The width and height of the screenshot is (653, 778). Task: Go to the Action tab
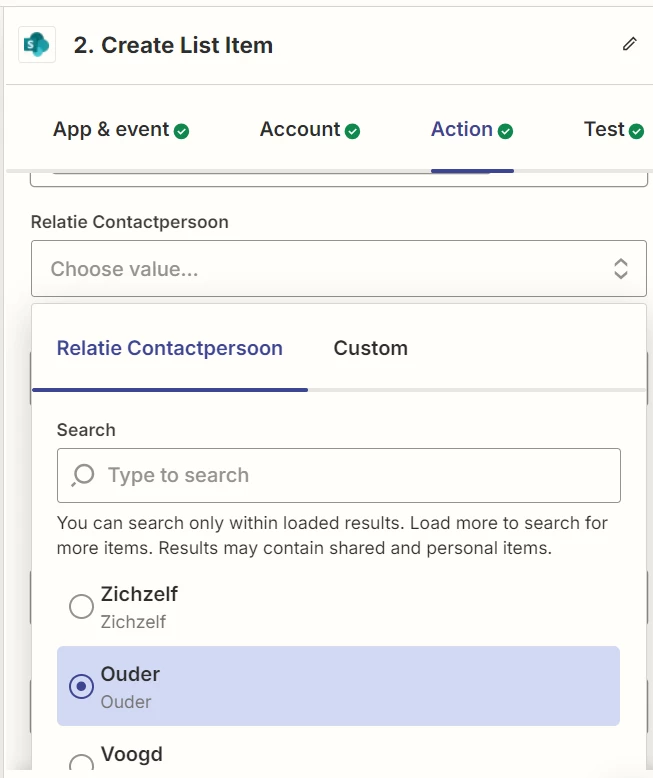click(462, 130)
